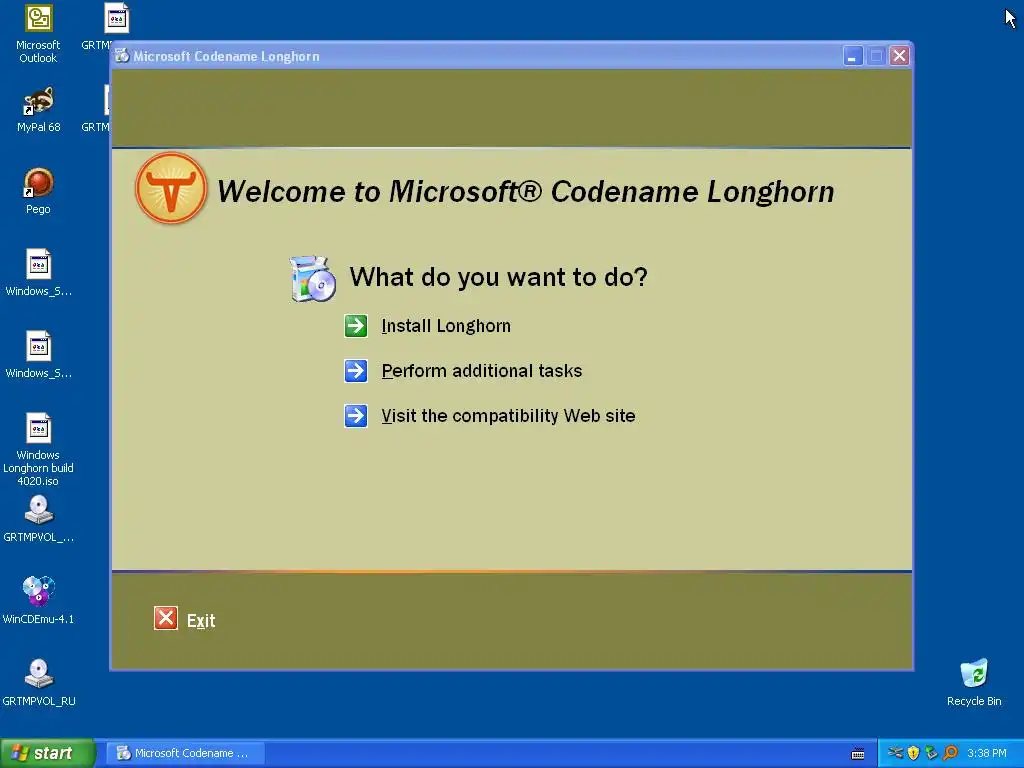This screenshot has height=768, width=1024.
Task: Click the blue arrow beside Visit compatibility Web site
Action: [x=356, y=416]
